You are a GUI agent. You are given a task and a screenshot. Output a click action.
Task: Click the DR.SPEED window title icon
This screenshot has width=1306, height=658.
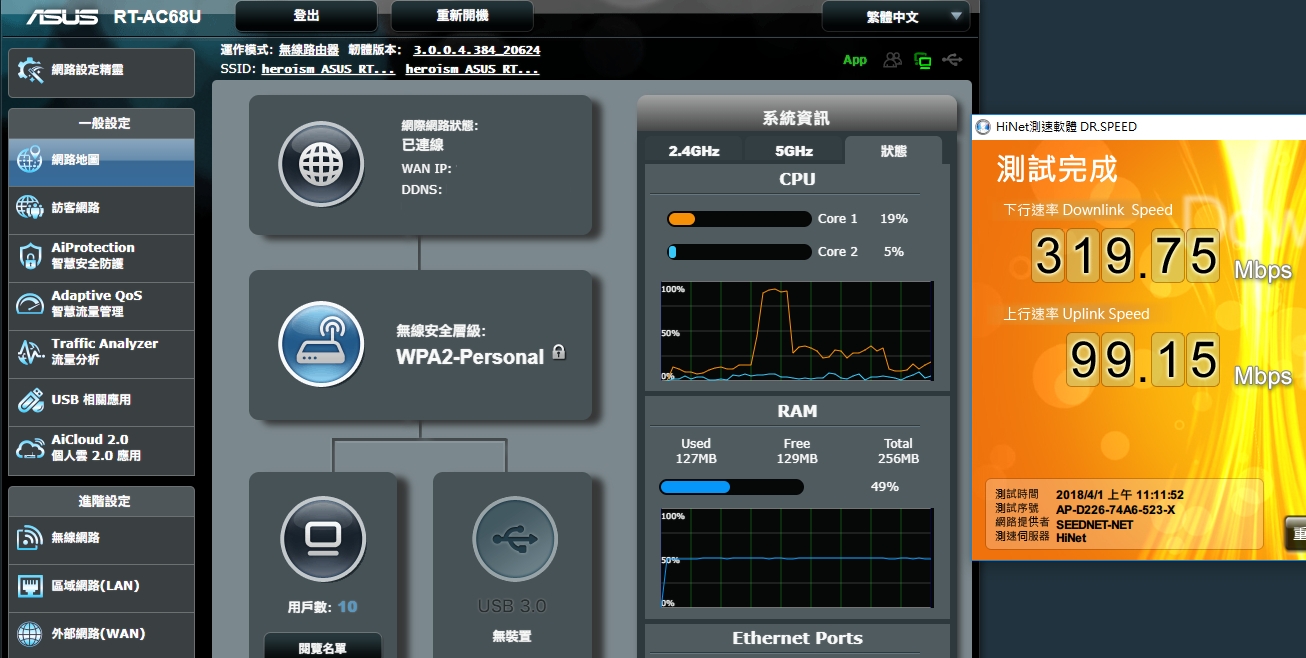[984, 127]
